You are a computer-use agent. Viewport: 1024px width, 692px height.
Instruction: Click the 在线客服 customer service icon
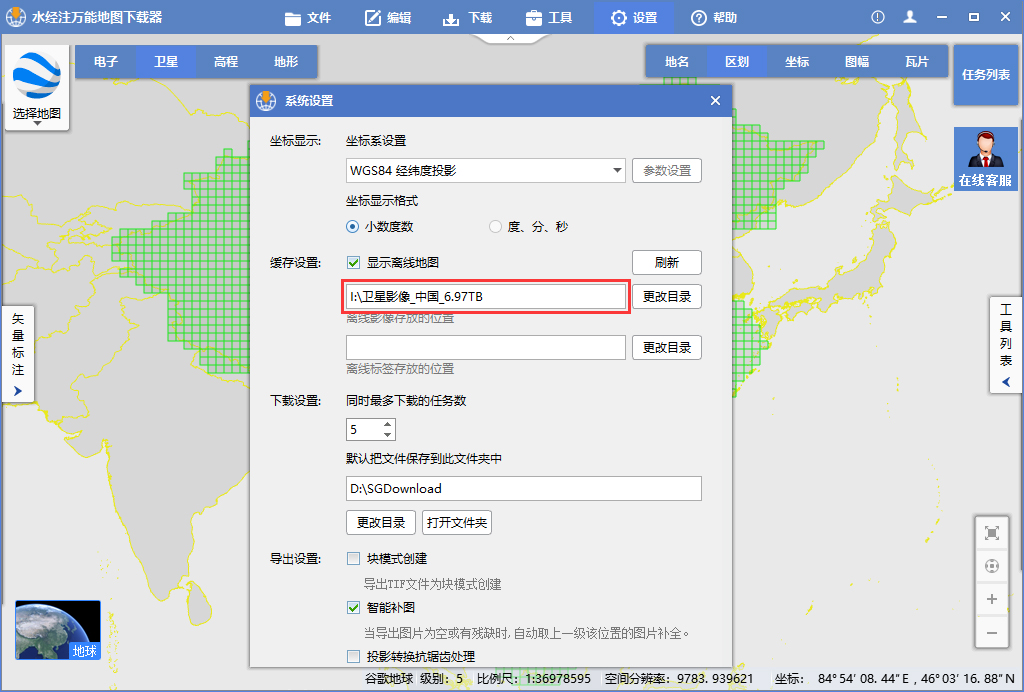(985, 160)
